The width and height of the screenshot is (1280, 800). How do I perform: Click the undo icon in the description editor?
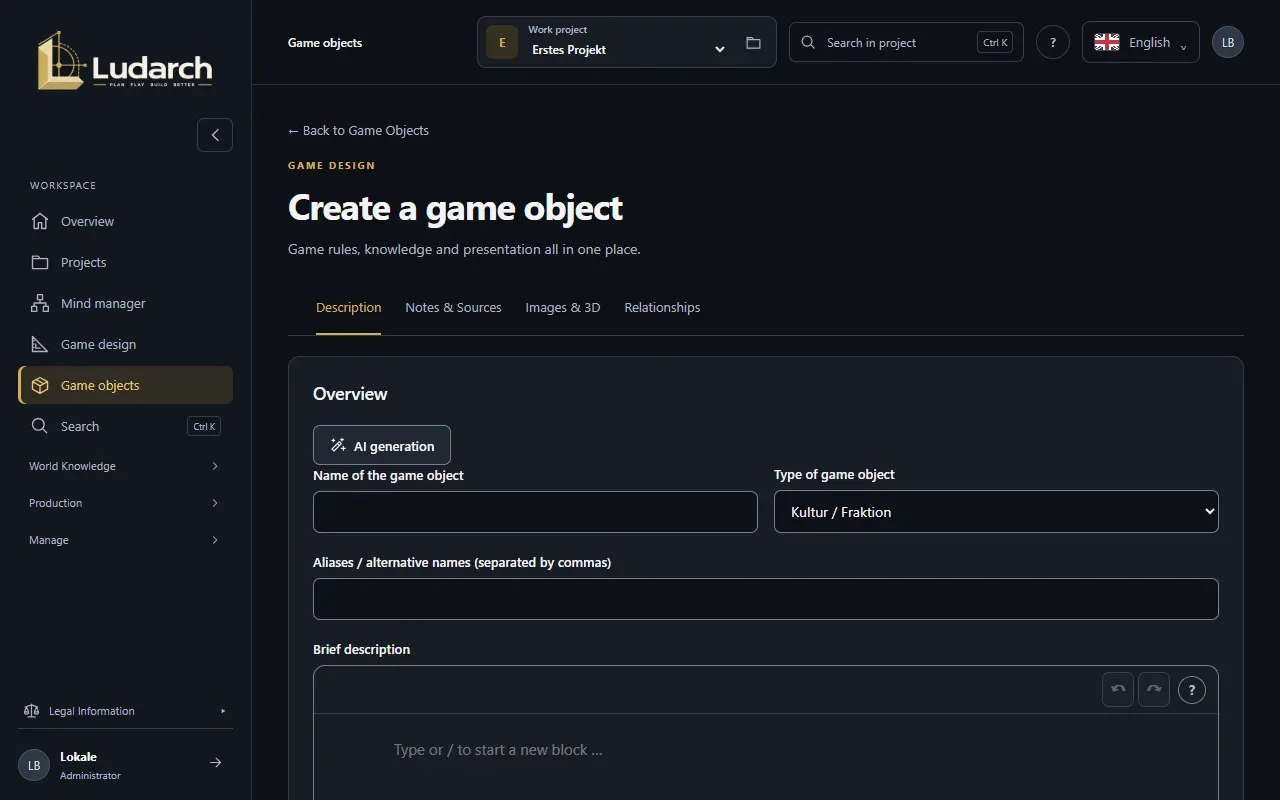click(x=1118, y=689)
